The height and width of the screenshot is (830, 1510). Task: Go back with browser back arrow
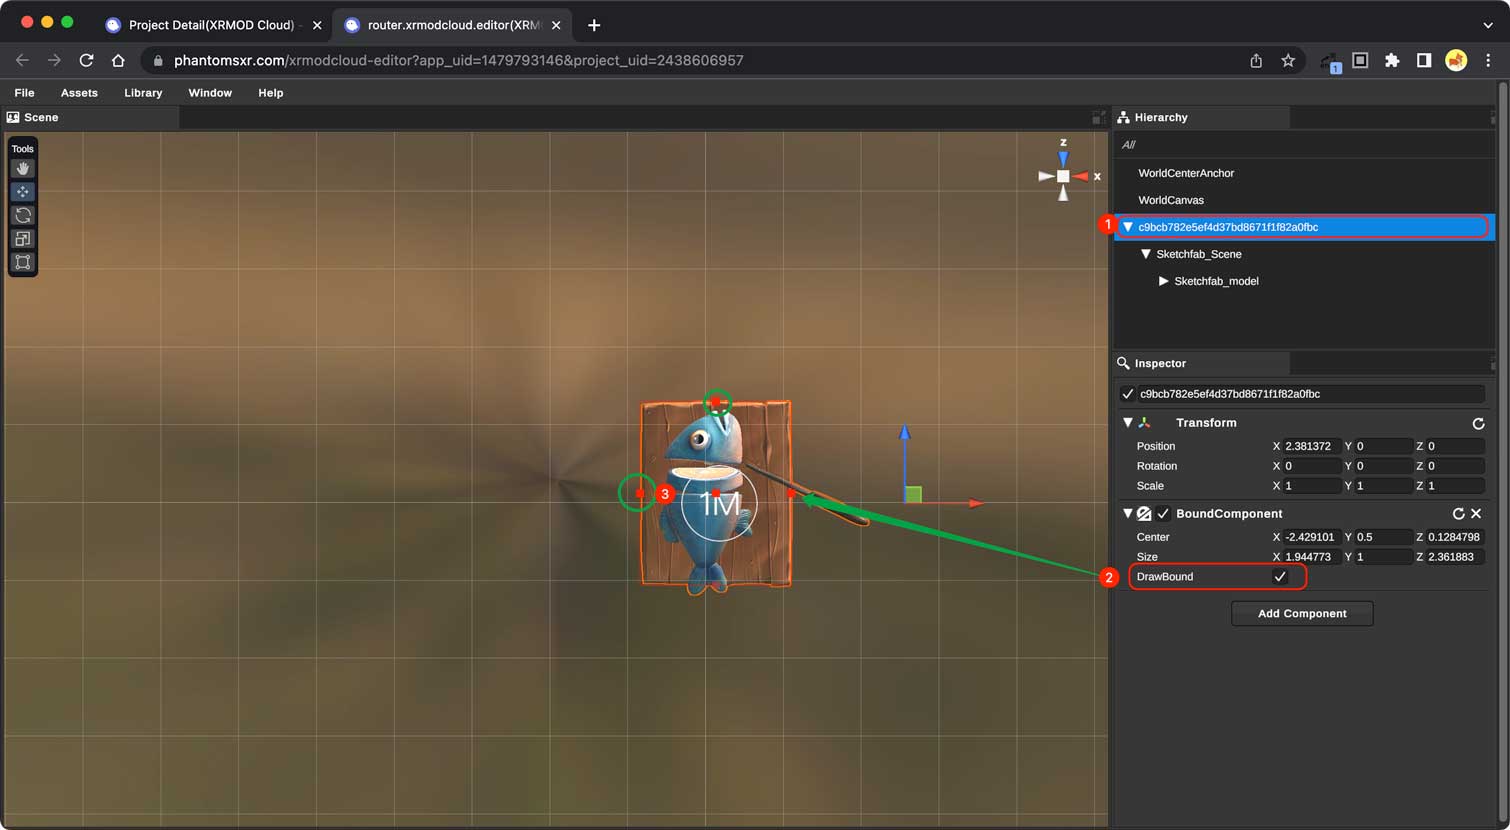click(x=22, y=60)
